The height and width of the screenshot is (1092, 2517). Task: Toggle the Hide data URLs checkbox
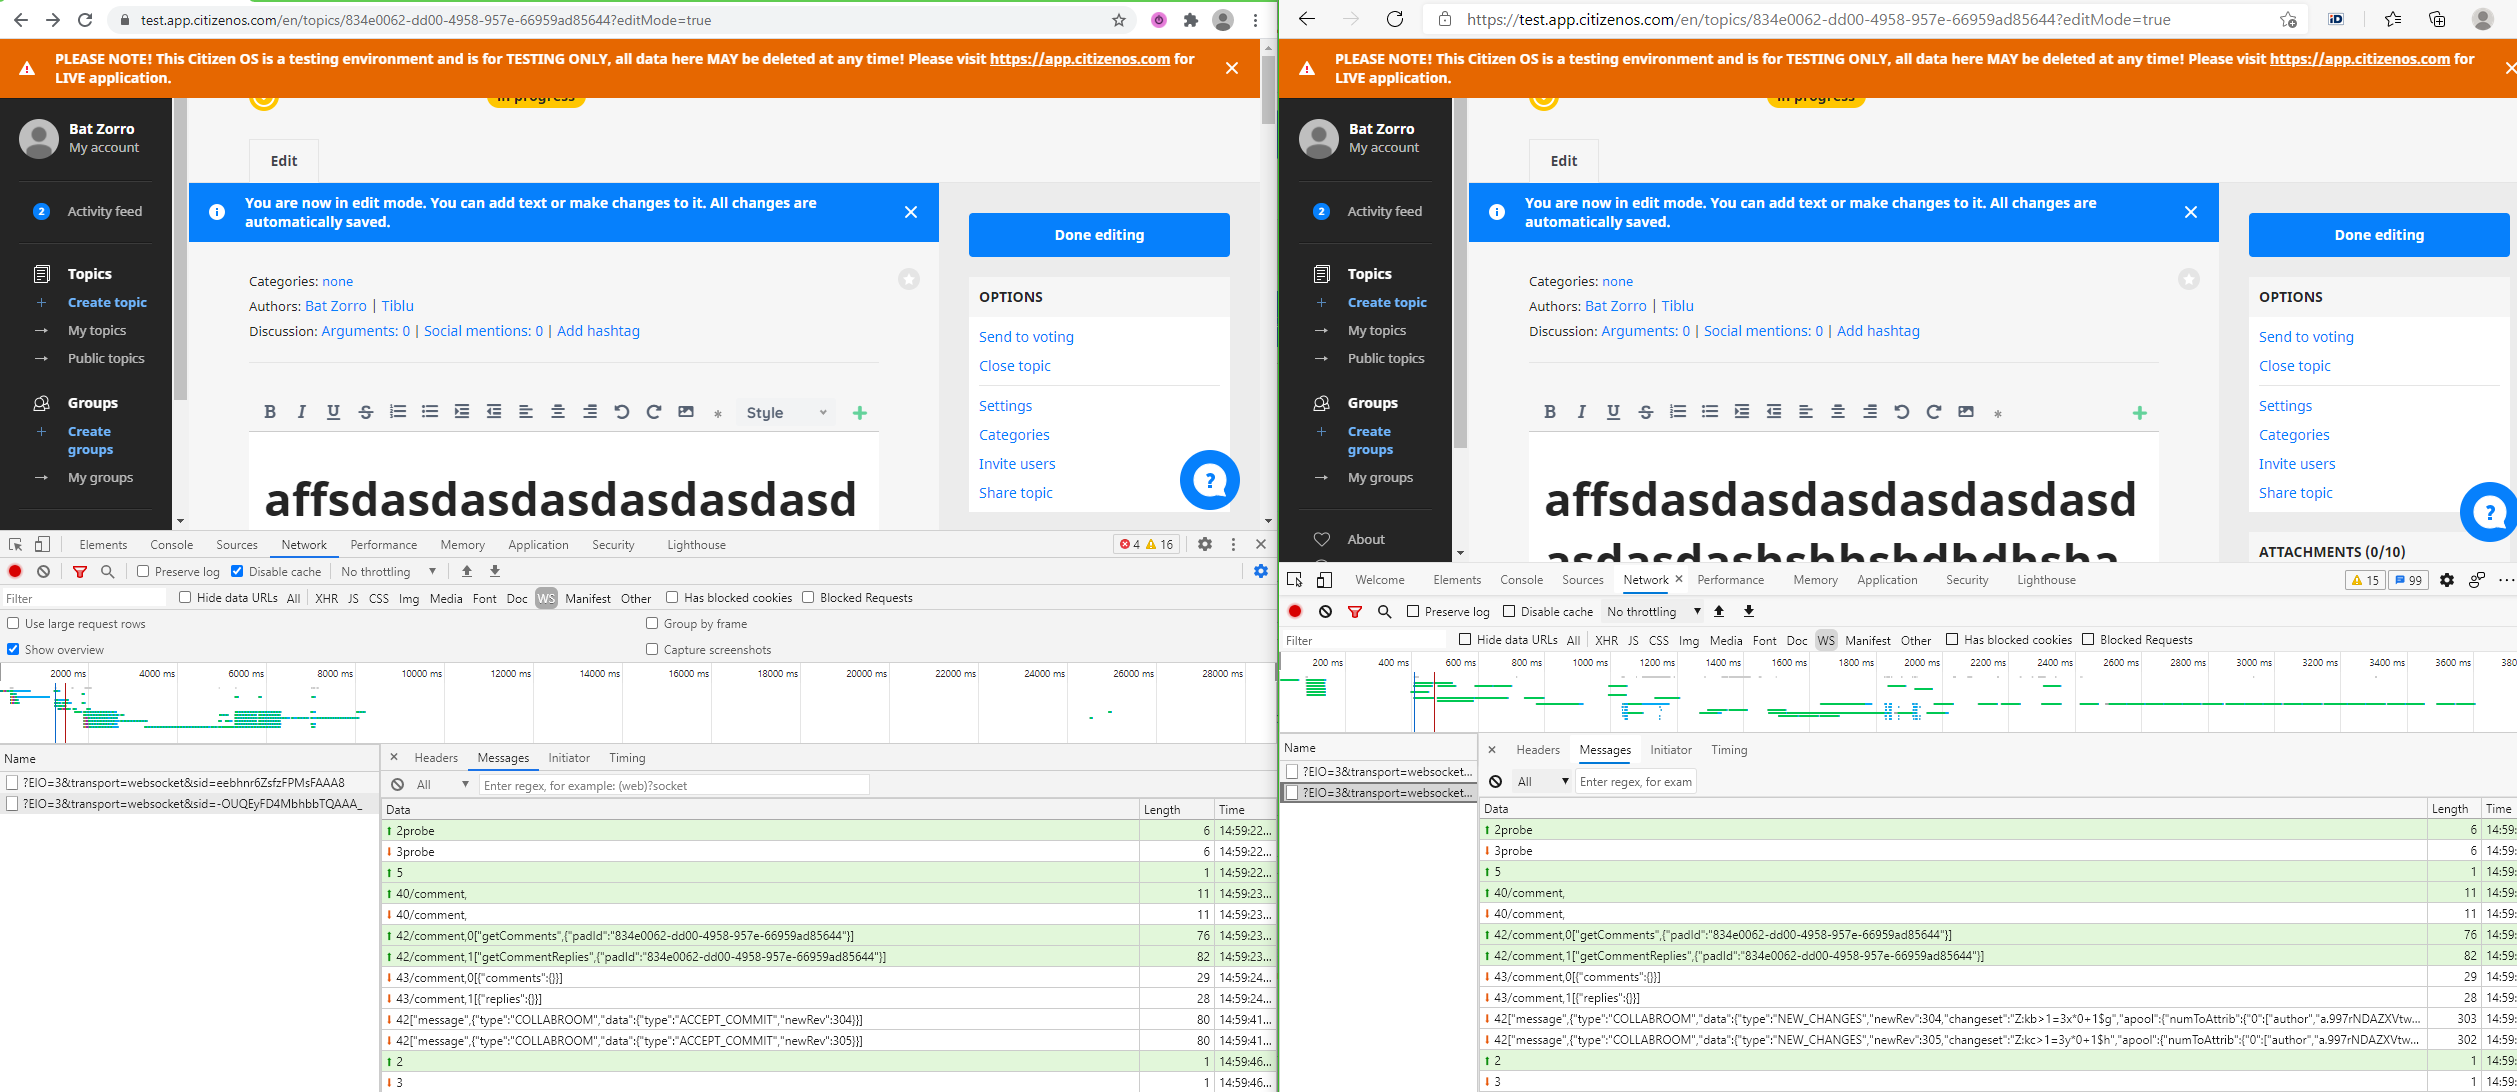(185, 597)
